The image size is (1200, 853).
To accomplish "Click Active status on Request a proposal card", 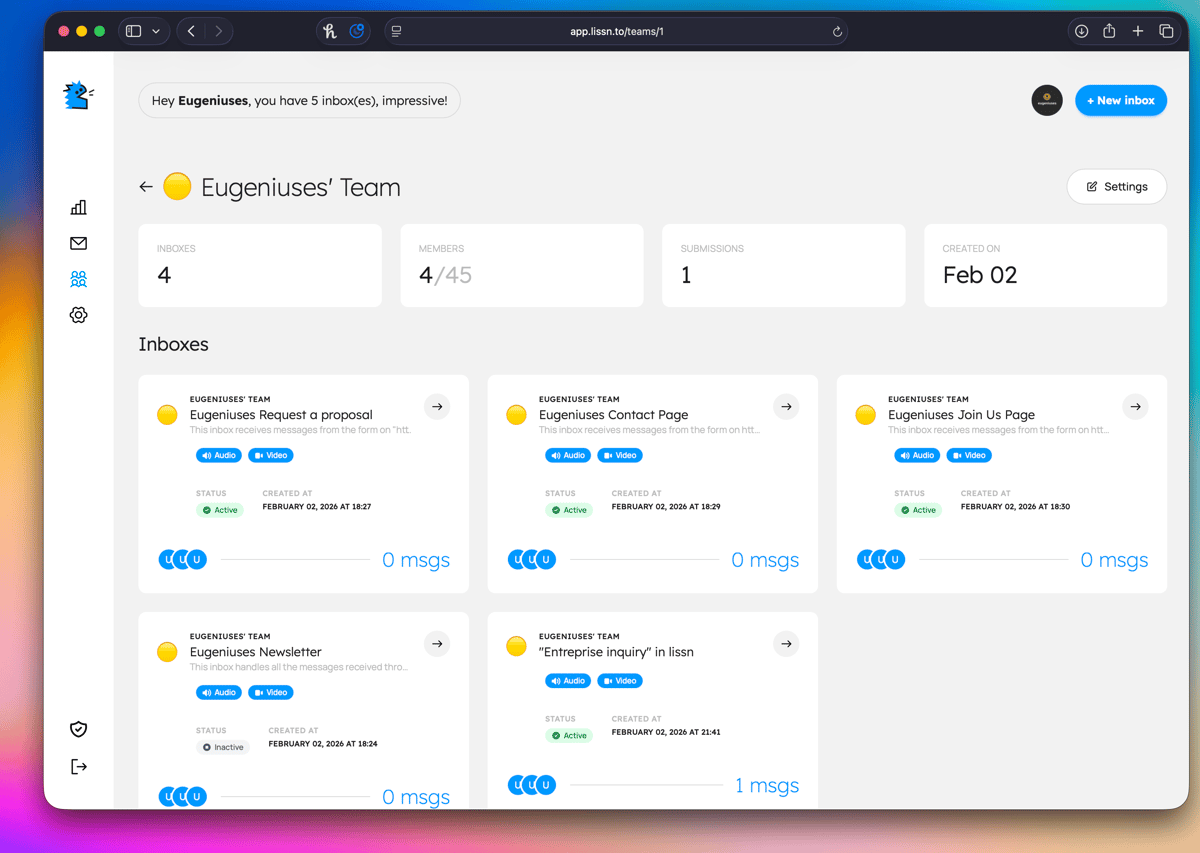I will [x=220, y=510].
